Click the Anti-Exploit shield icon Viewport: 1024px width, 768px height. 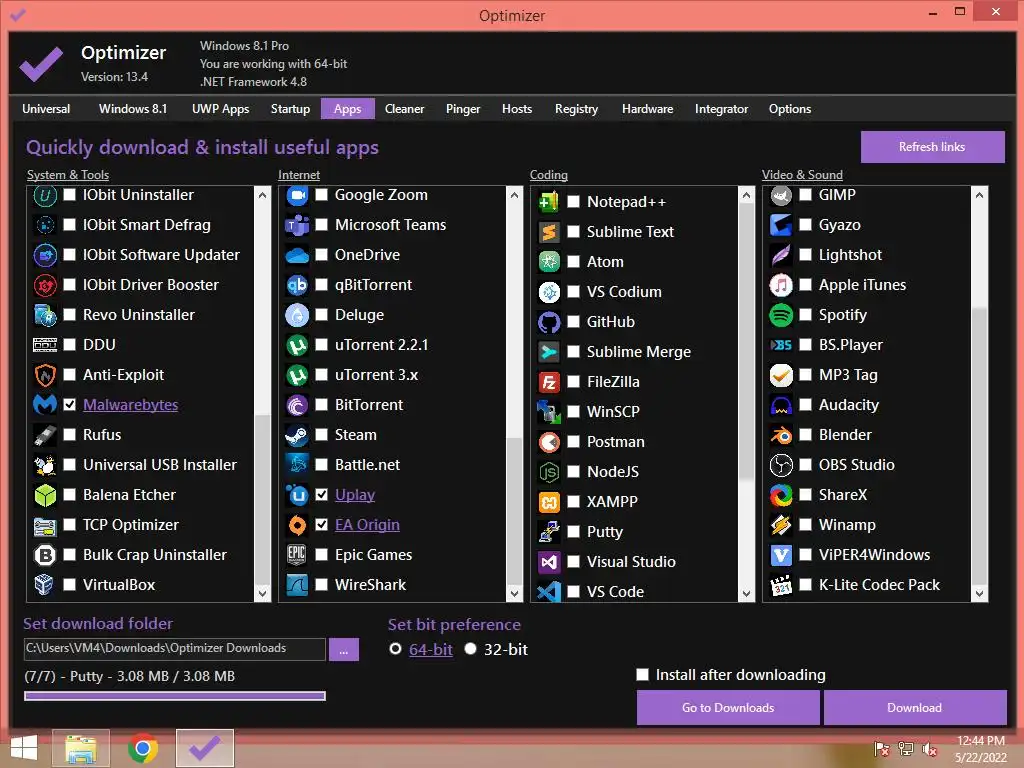45,375
